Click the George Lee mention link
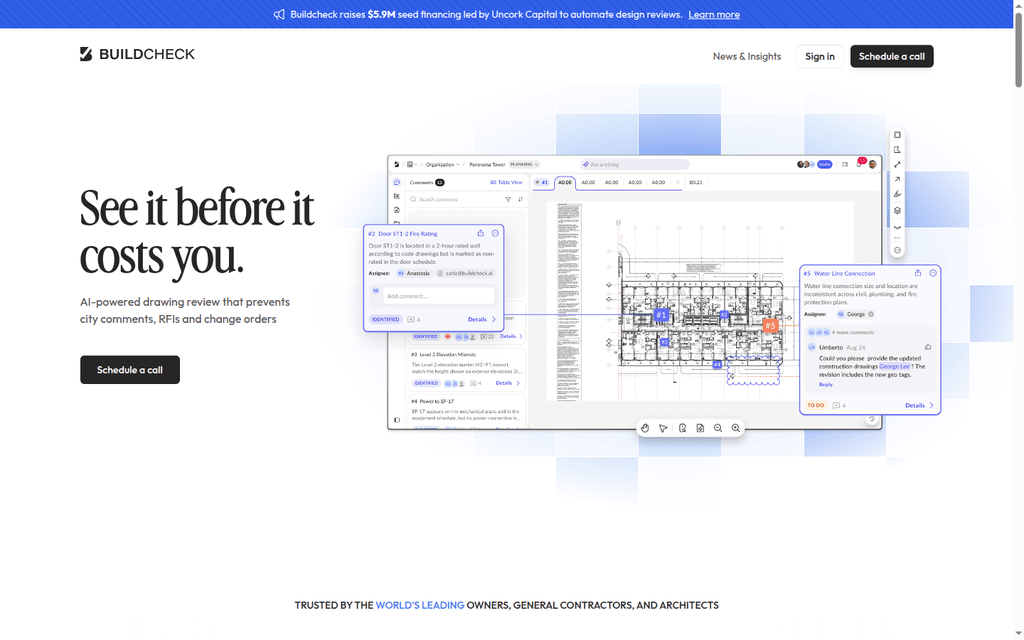The height and width of the screenshot is (640, 1024). point(894,366)
